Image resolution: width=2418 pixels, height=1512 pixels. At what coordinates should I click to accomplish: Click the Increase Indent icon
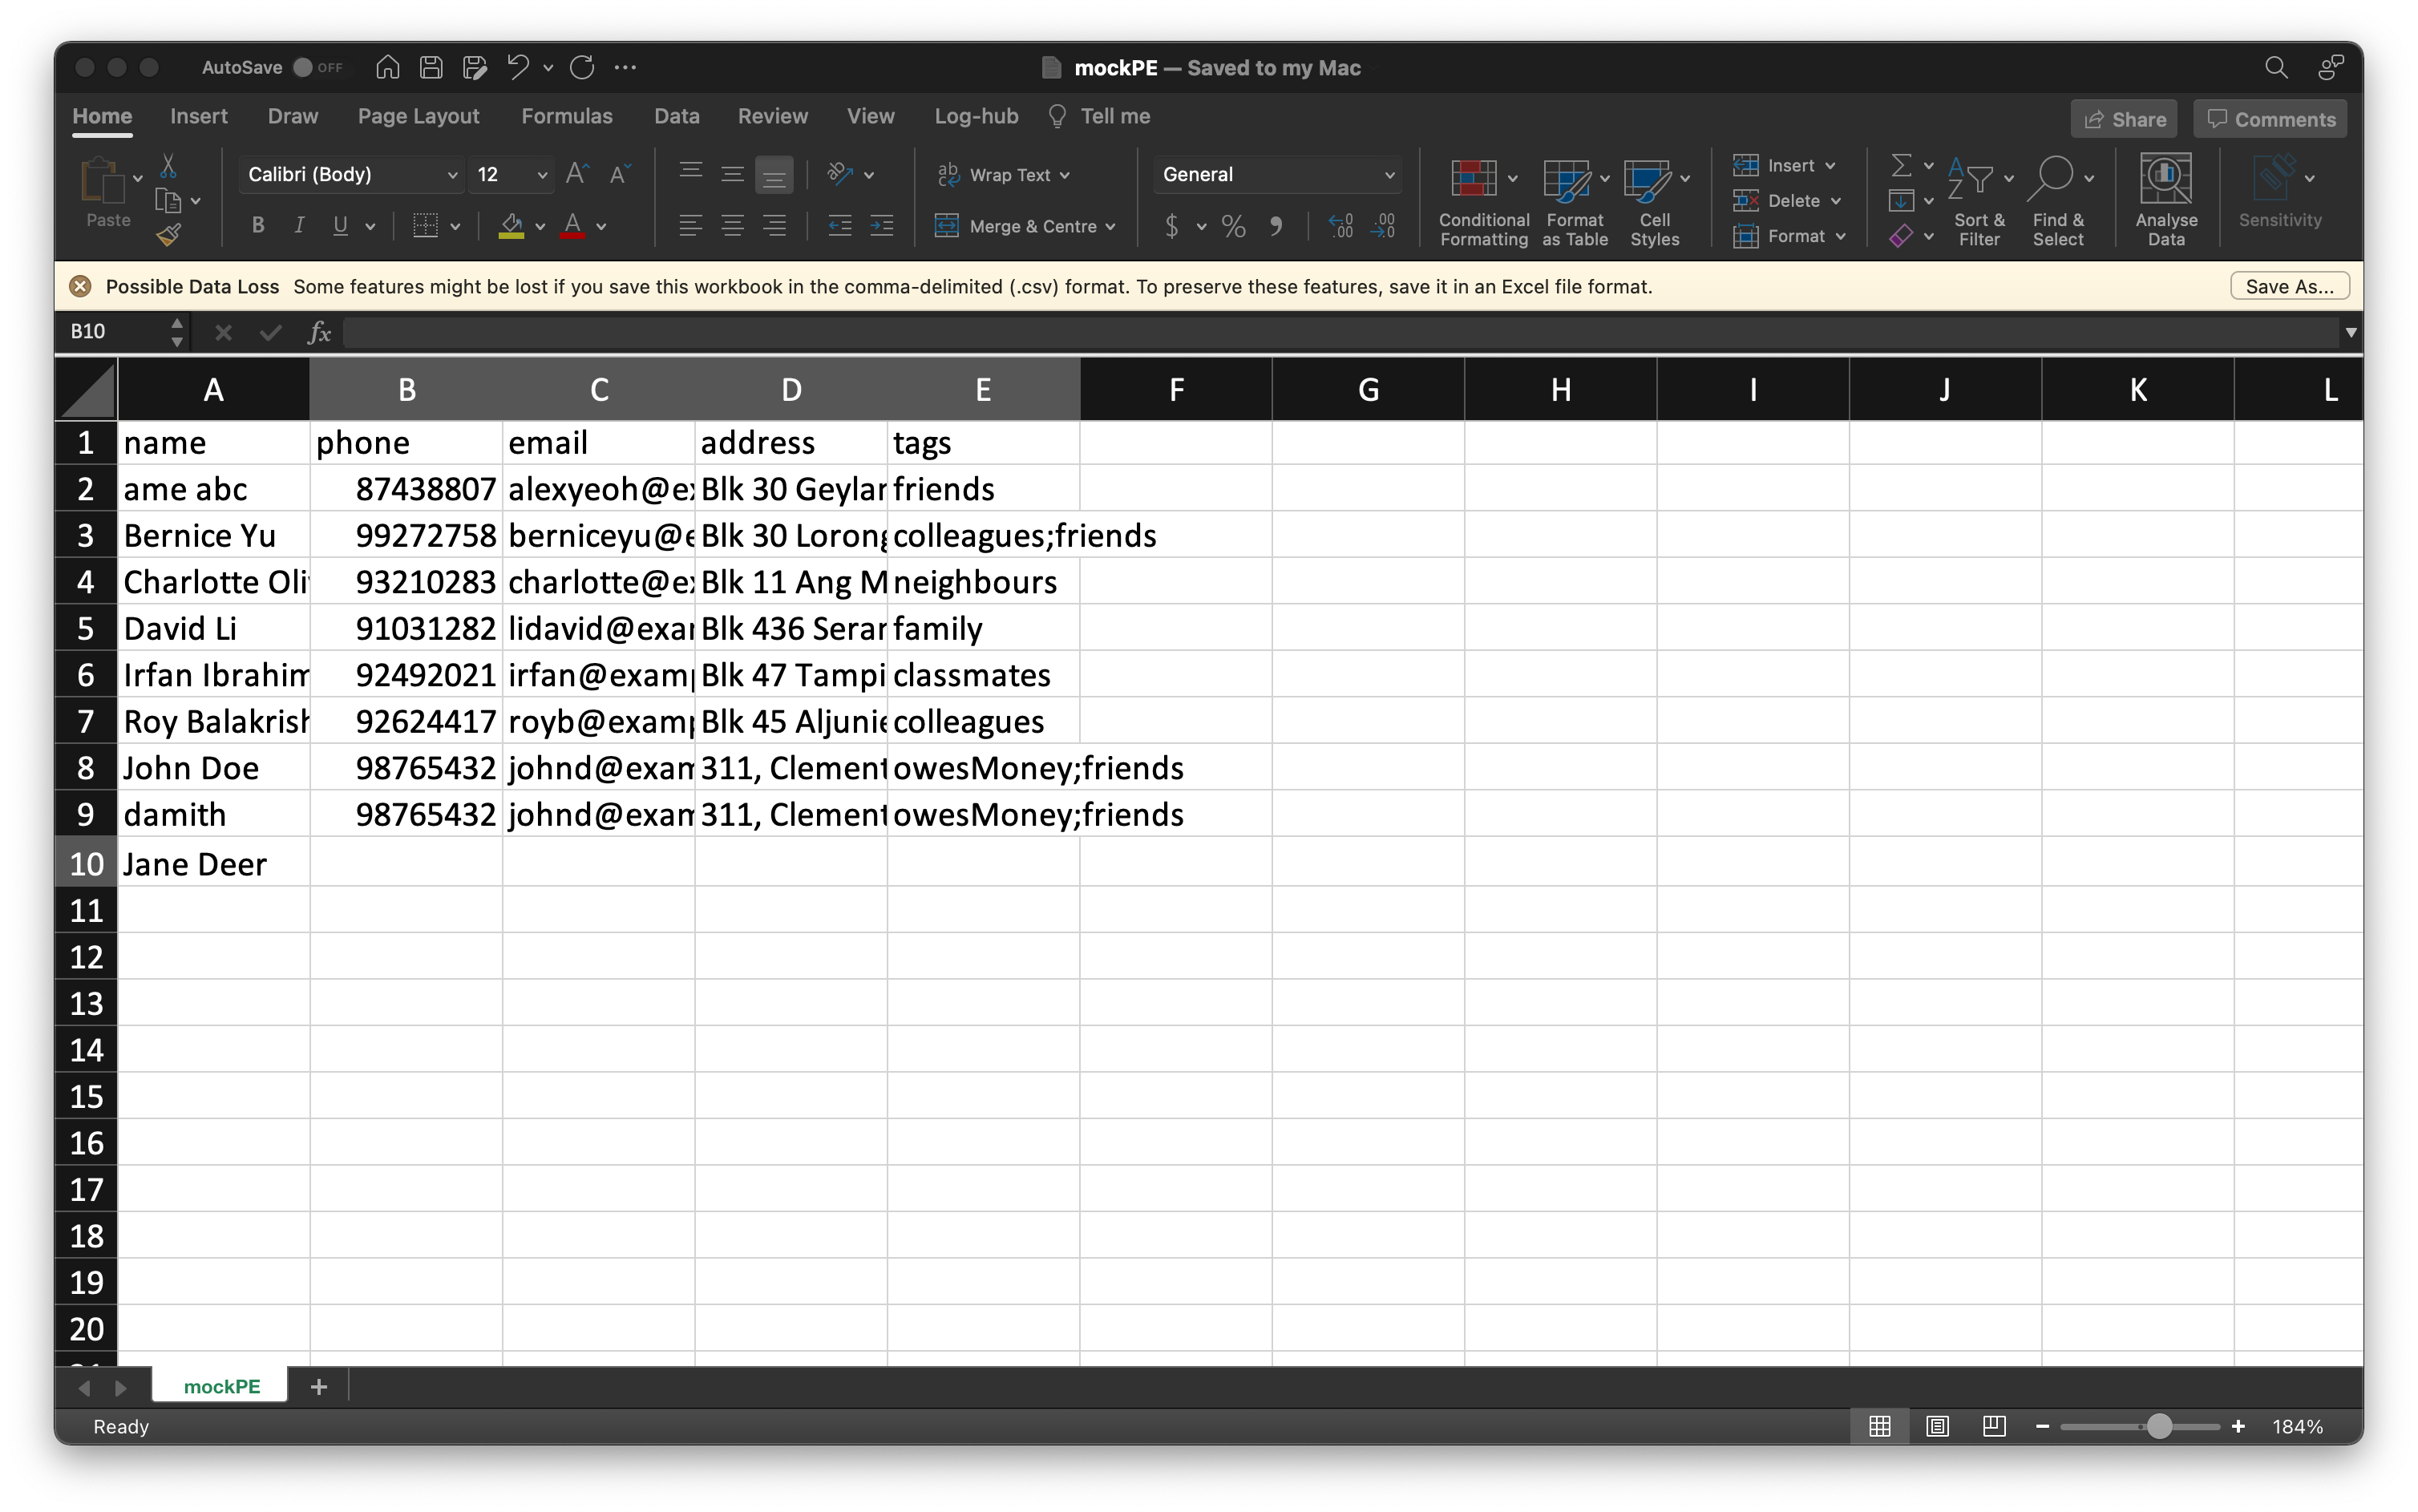881,226
